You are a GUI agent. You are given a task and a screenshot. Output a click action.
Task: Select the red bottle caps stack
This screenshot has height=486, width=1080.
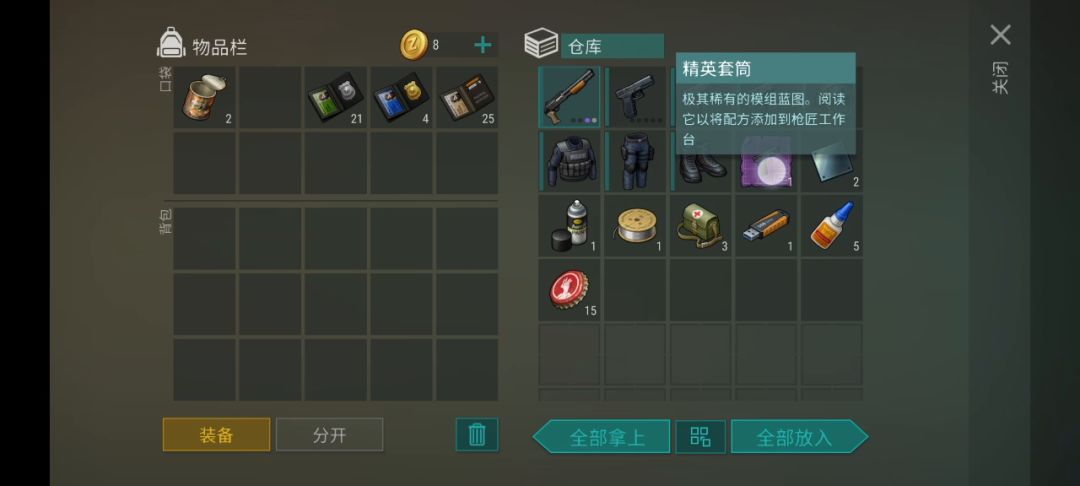point(570,290)
